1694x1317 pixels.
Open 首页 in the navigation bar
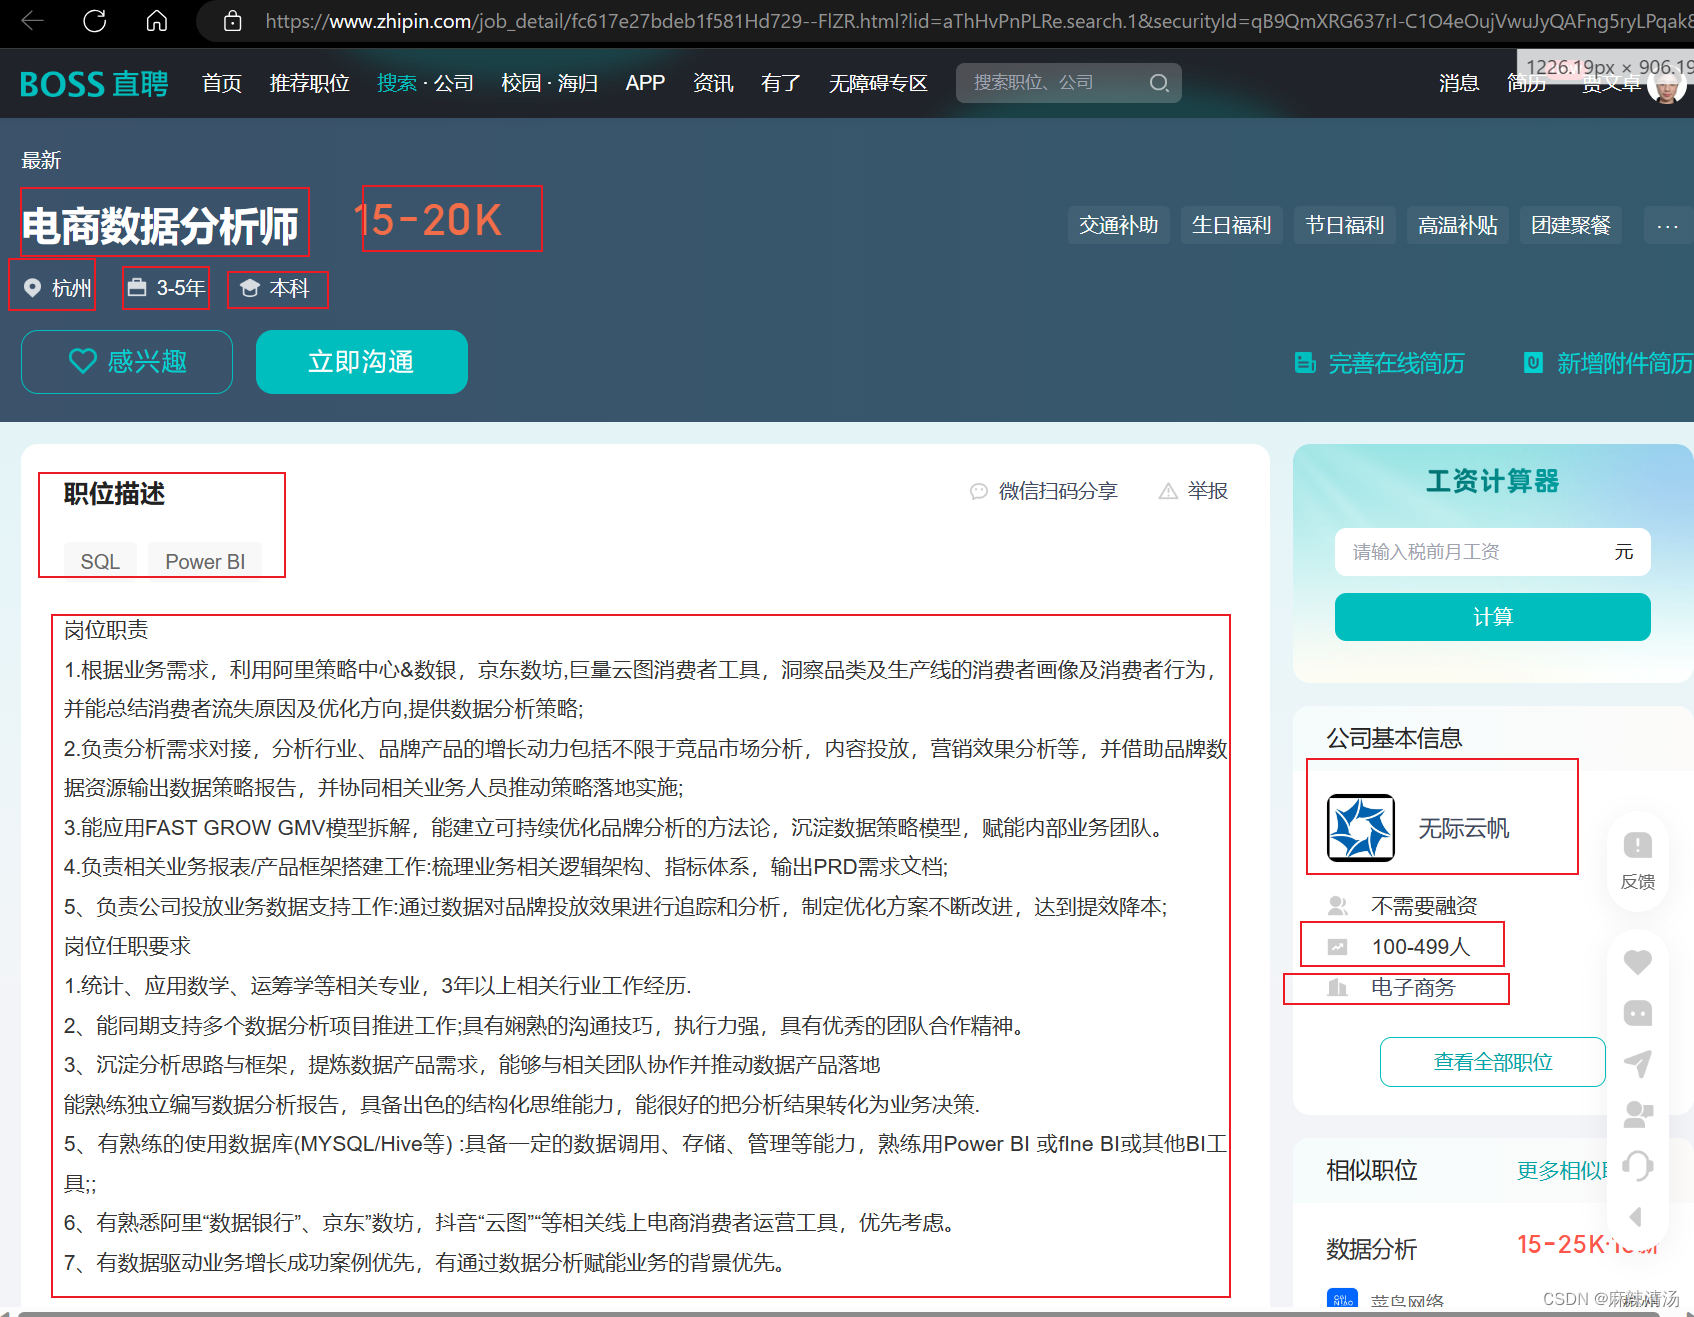(x=222, y=83)
